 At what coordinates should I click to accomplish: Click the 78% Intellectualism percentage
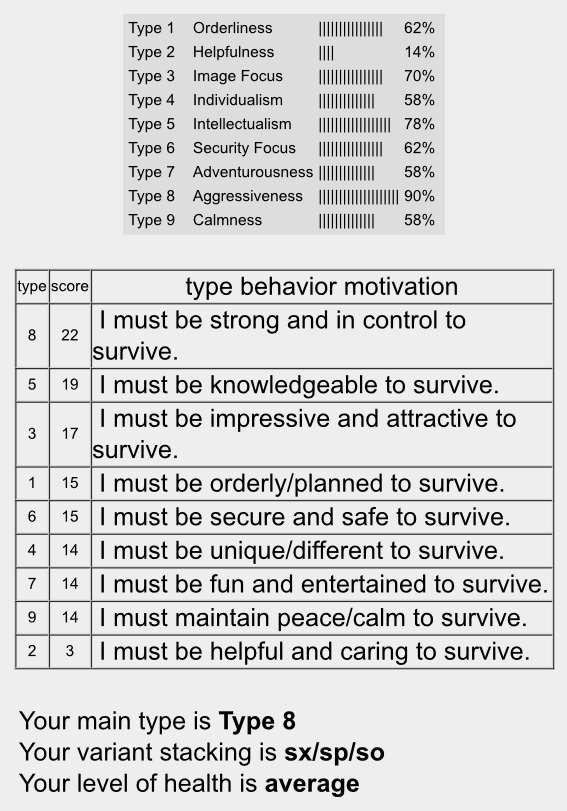tap(419, 124)
